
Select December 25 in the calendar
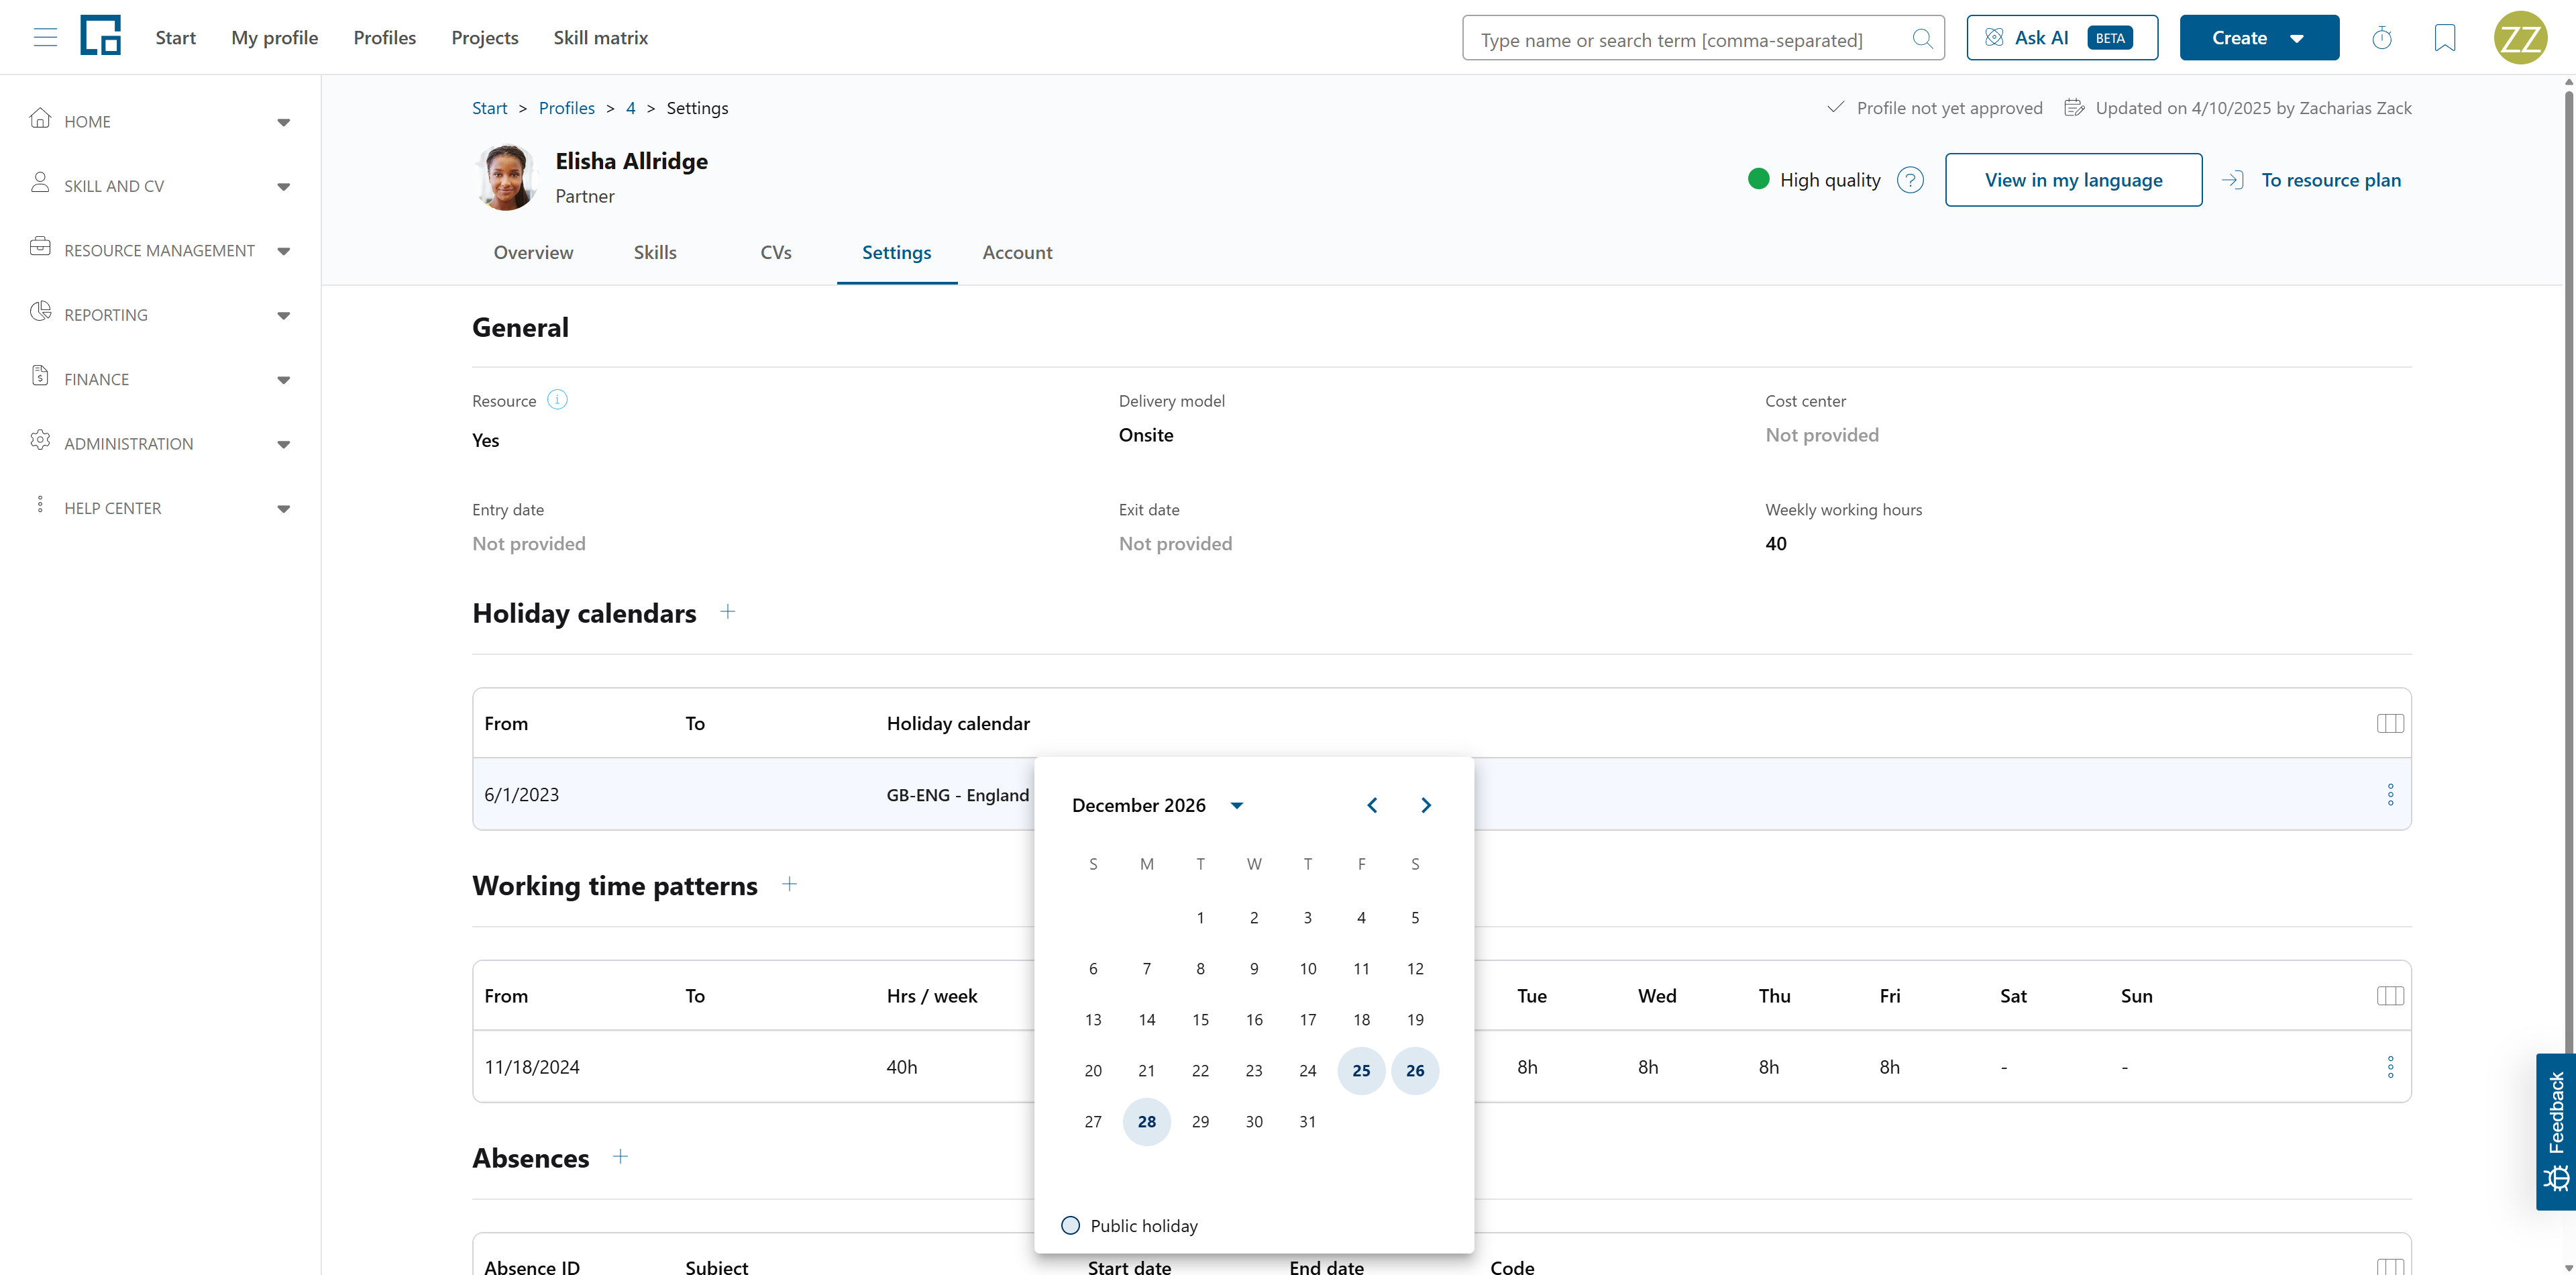pyautogui.click(x=1361, y=1071)
